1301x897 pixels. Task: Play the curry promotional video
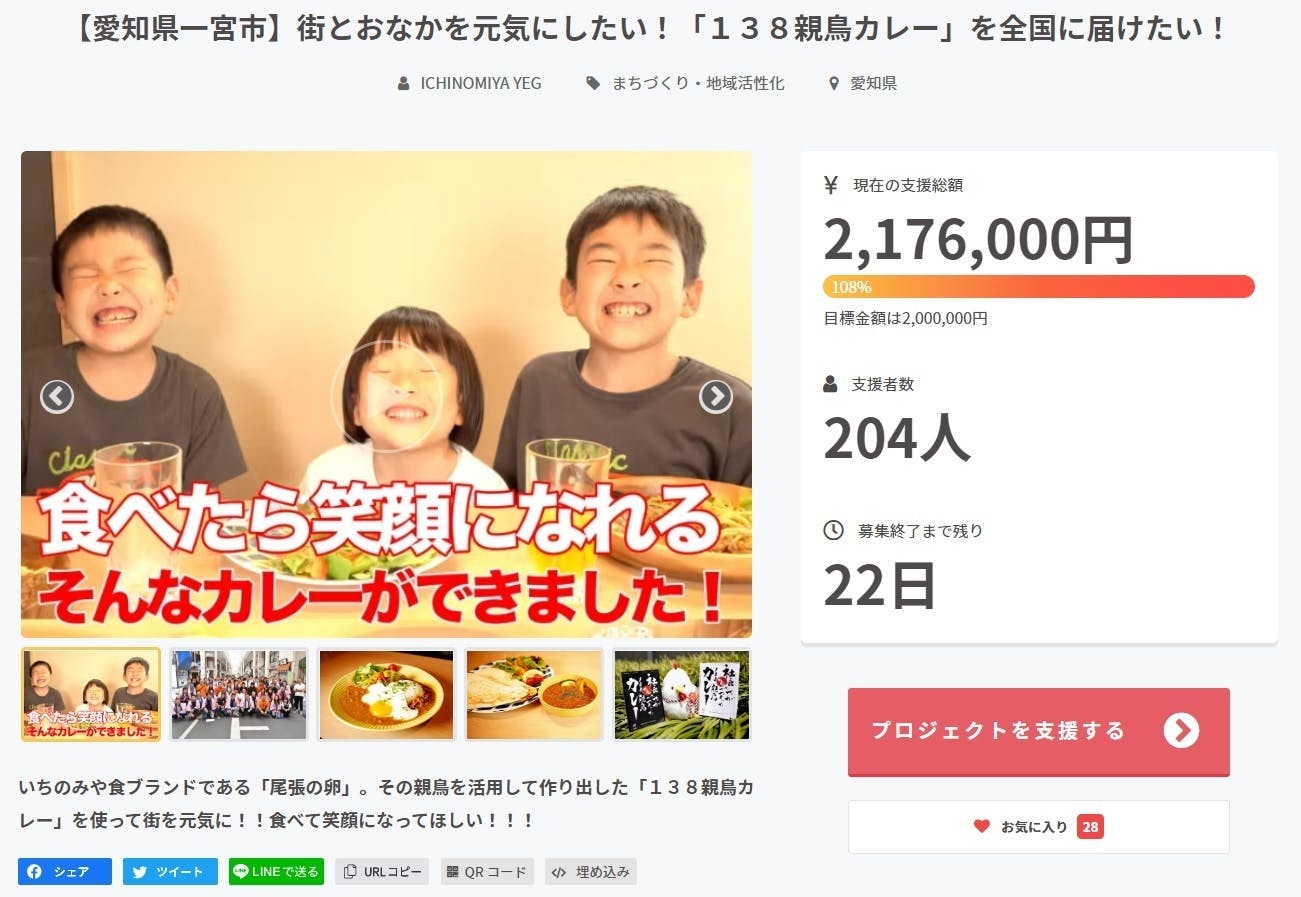(x=386, y=396)
